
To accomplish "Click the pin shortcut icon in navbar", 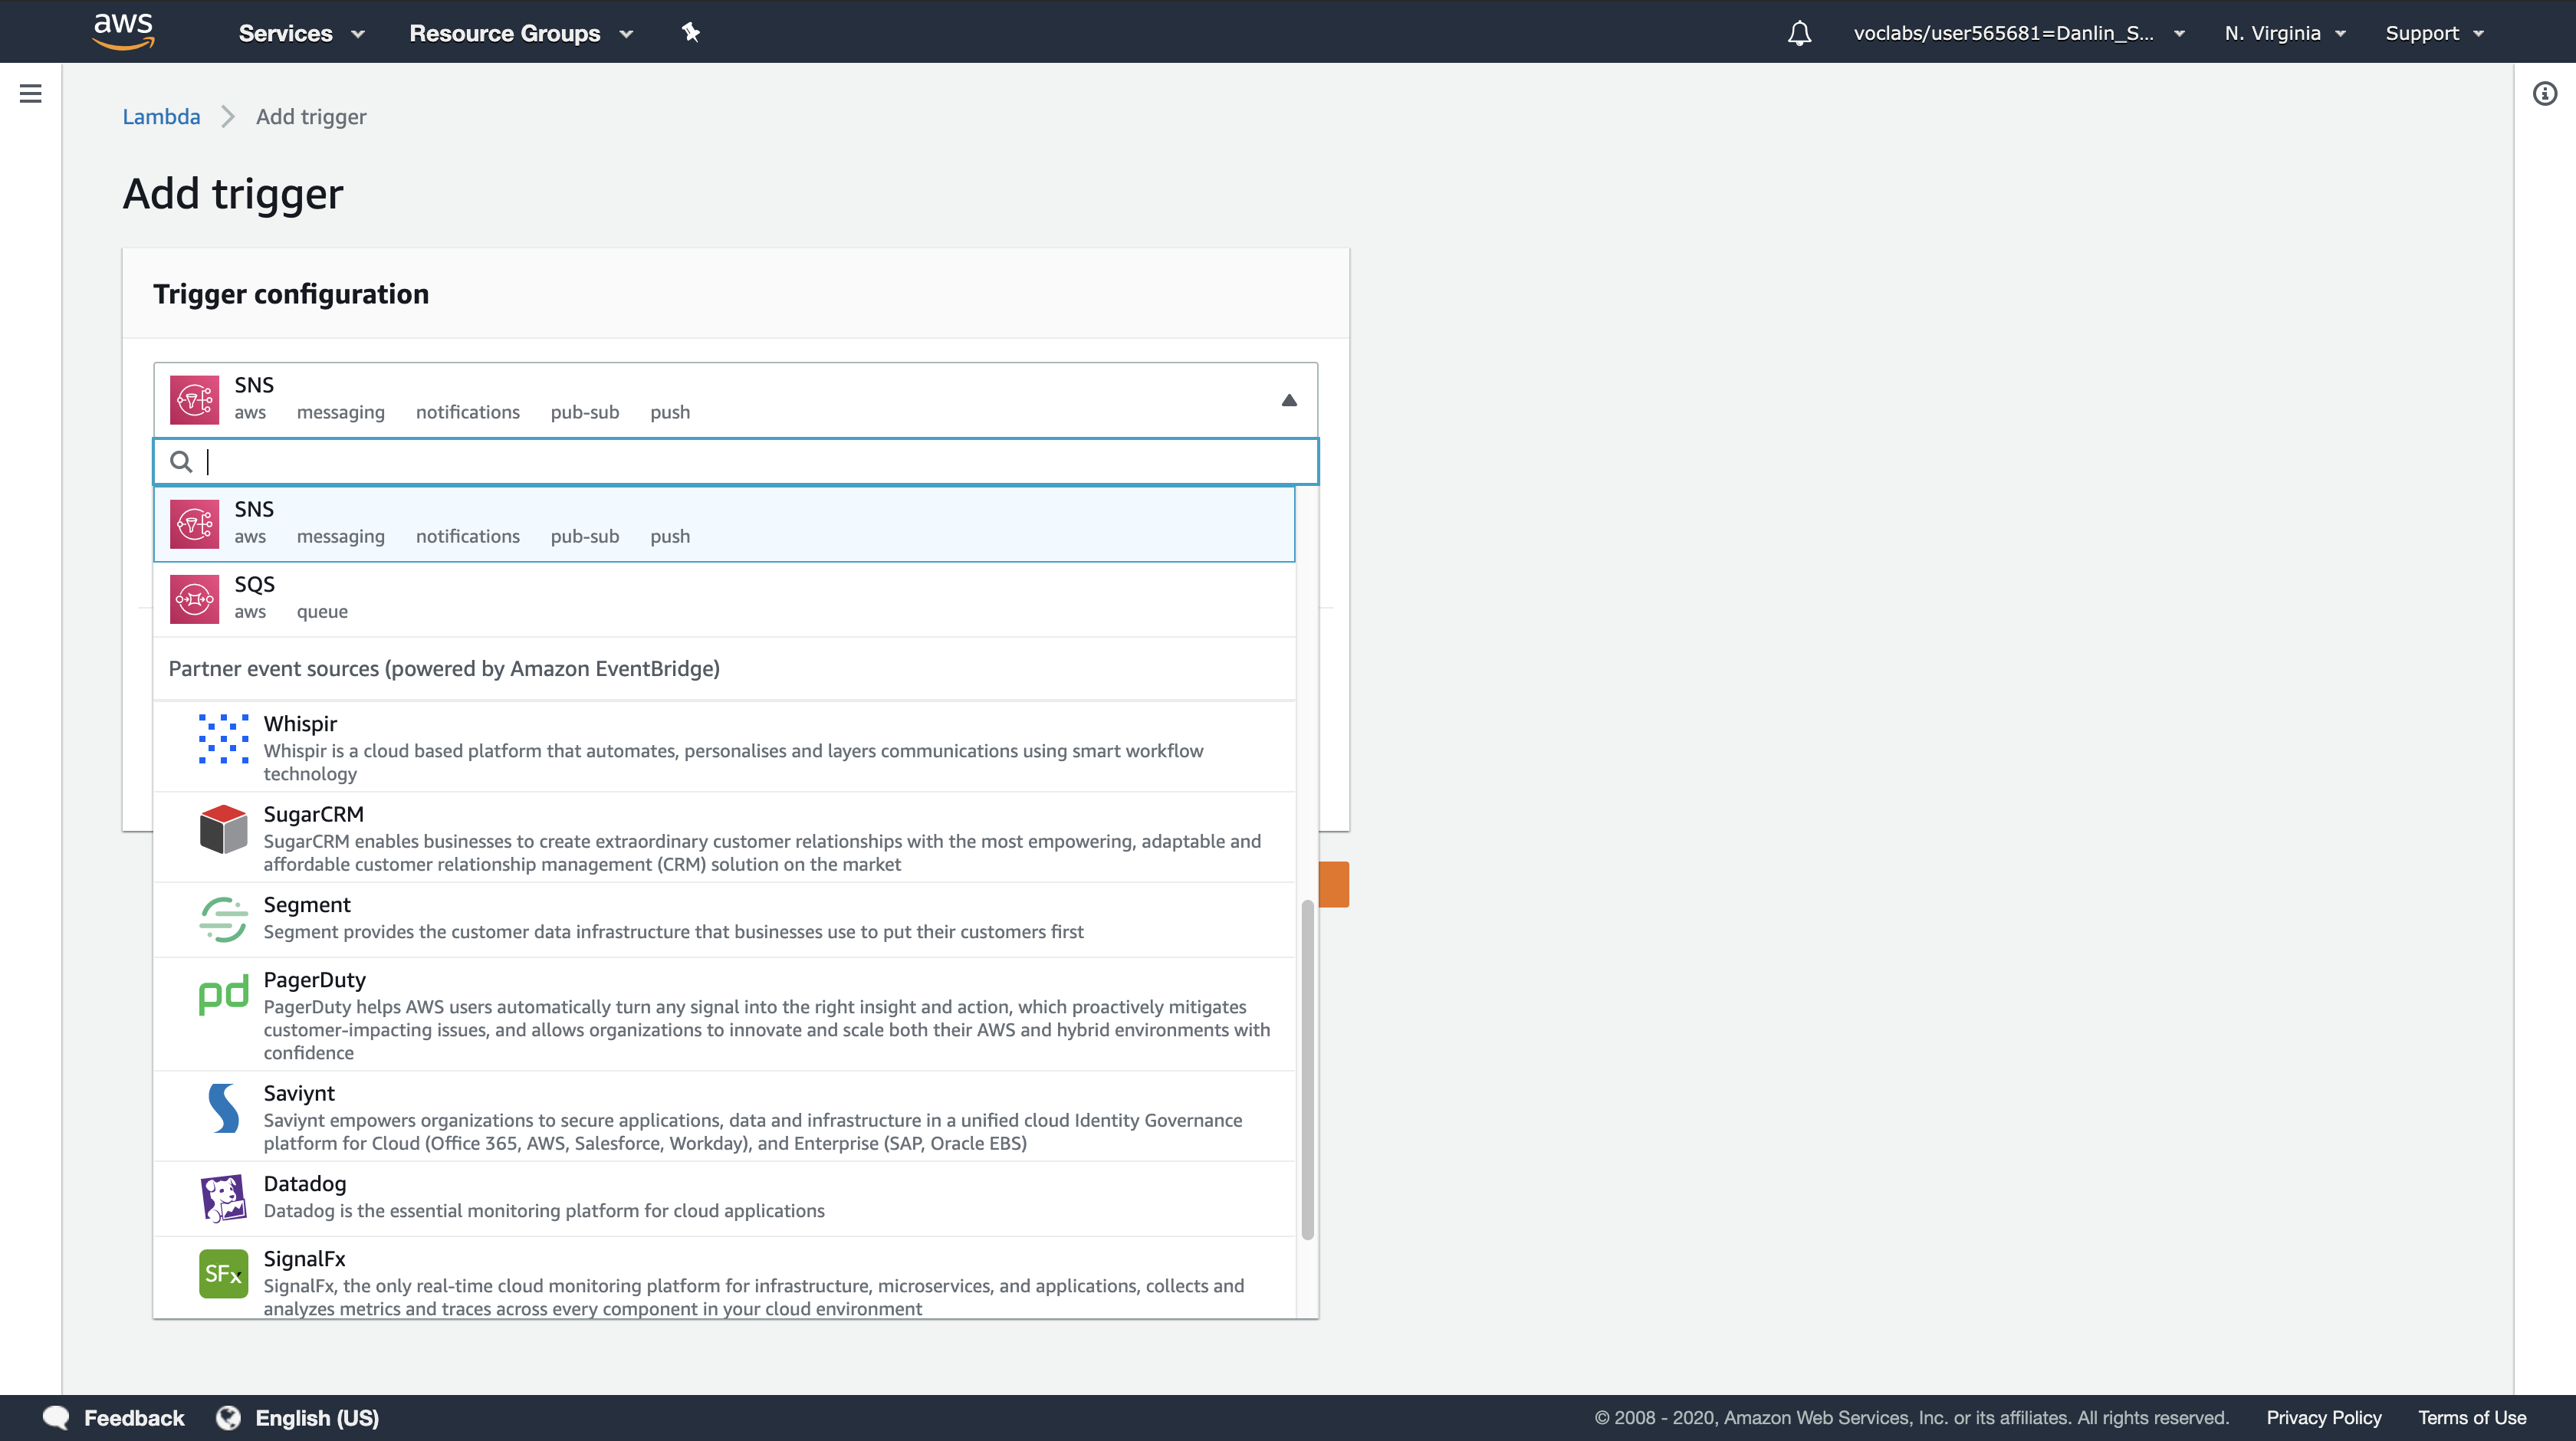I will point(690,32).
